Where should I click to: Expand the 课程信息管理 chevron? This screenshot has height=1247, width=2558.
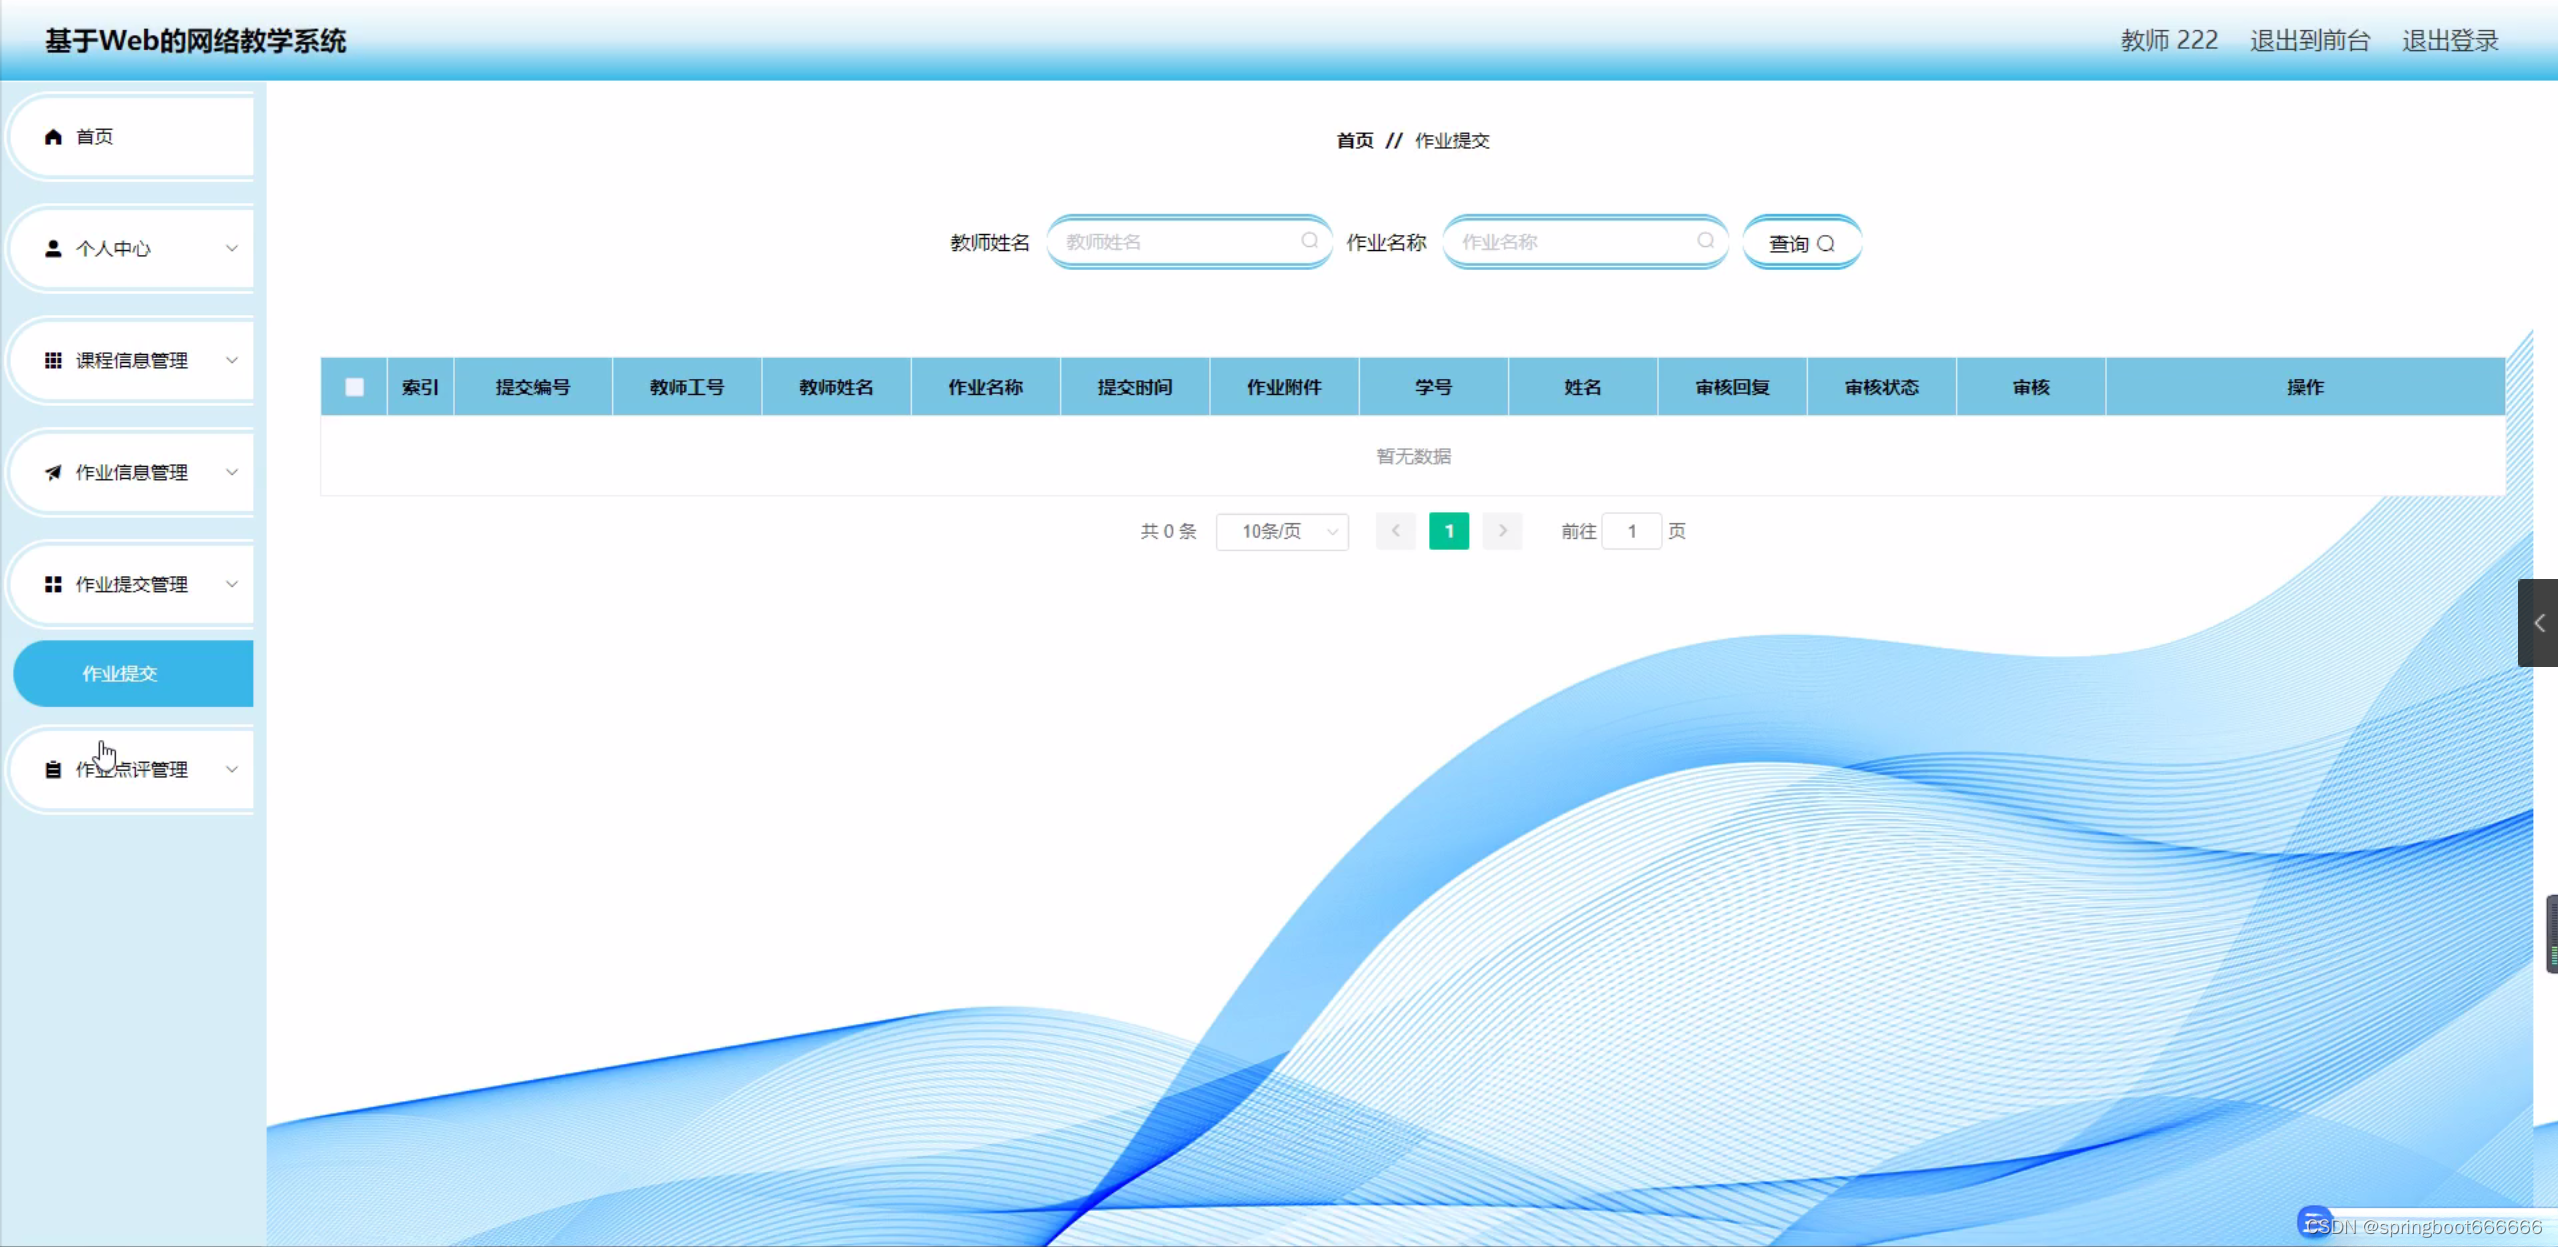[232, 361]
